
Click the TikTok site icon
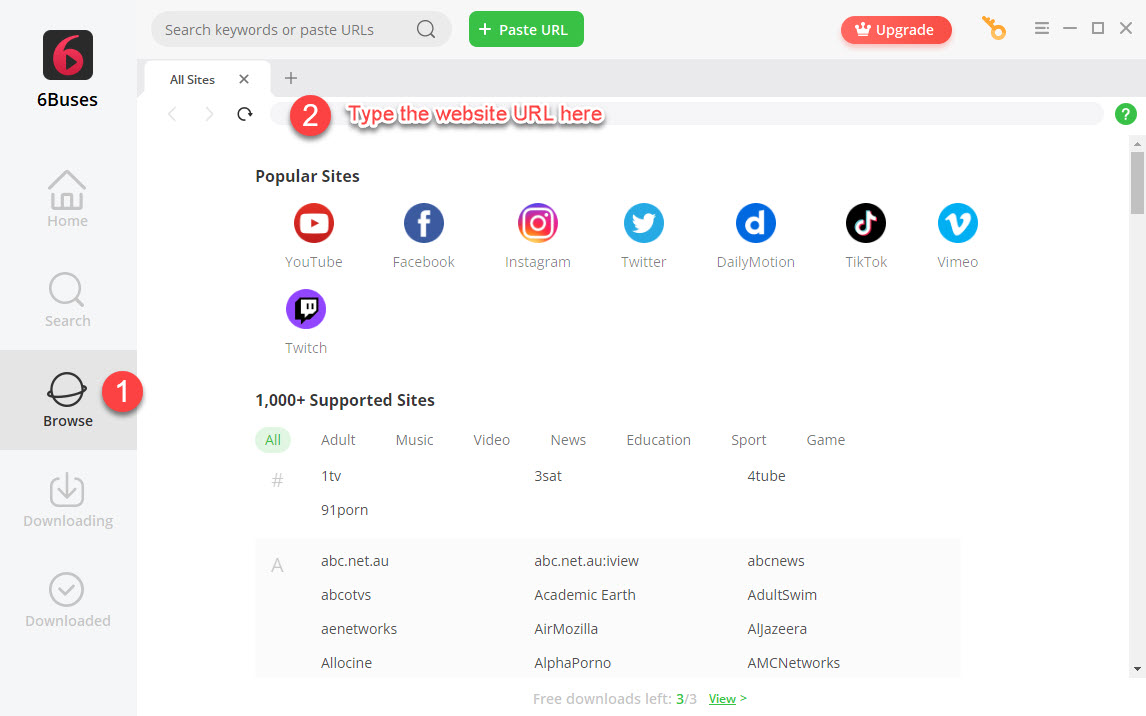click(x=865, y=223)
